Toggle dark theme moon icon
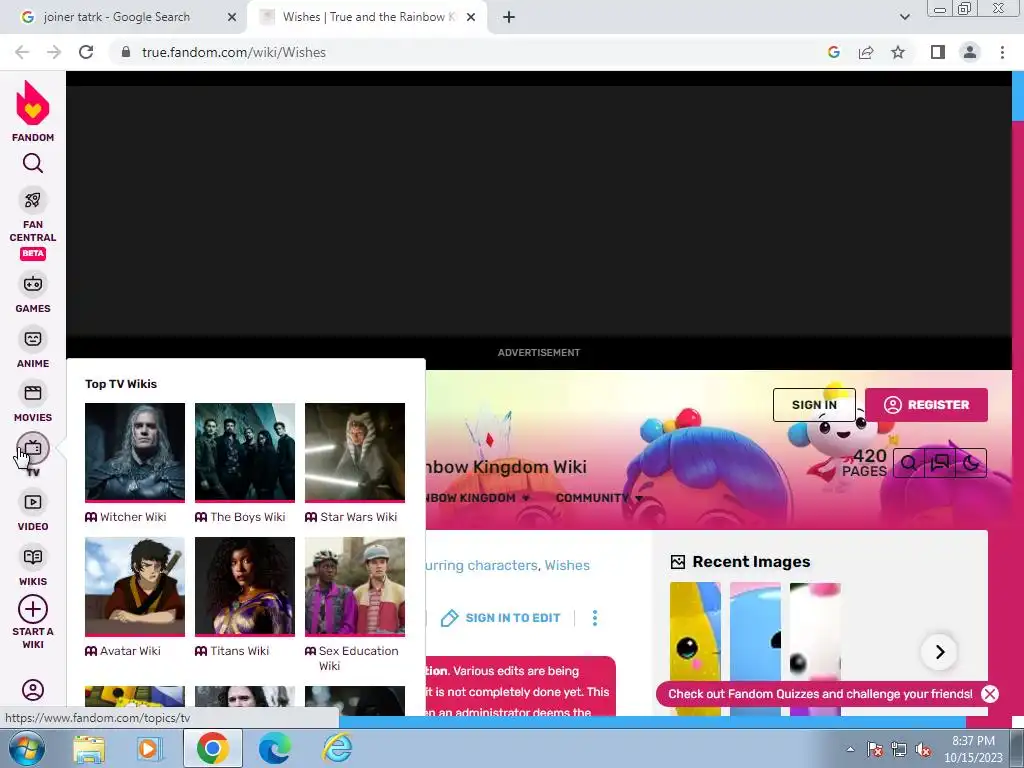1024x768 pixels. coord(971,463)
